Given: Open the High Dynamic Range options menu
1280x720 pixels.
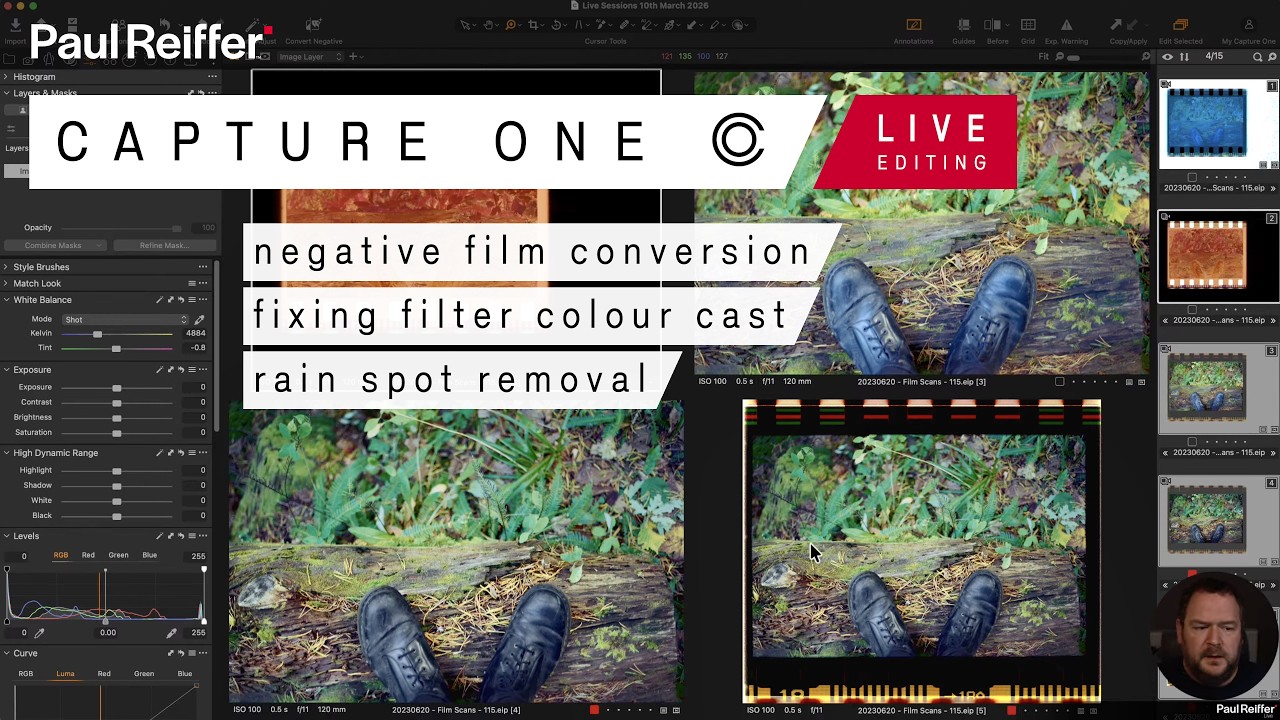Looking at the screenshot, I should pyautogui.click(x=203, y=453).
